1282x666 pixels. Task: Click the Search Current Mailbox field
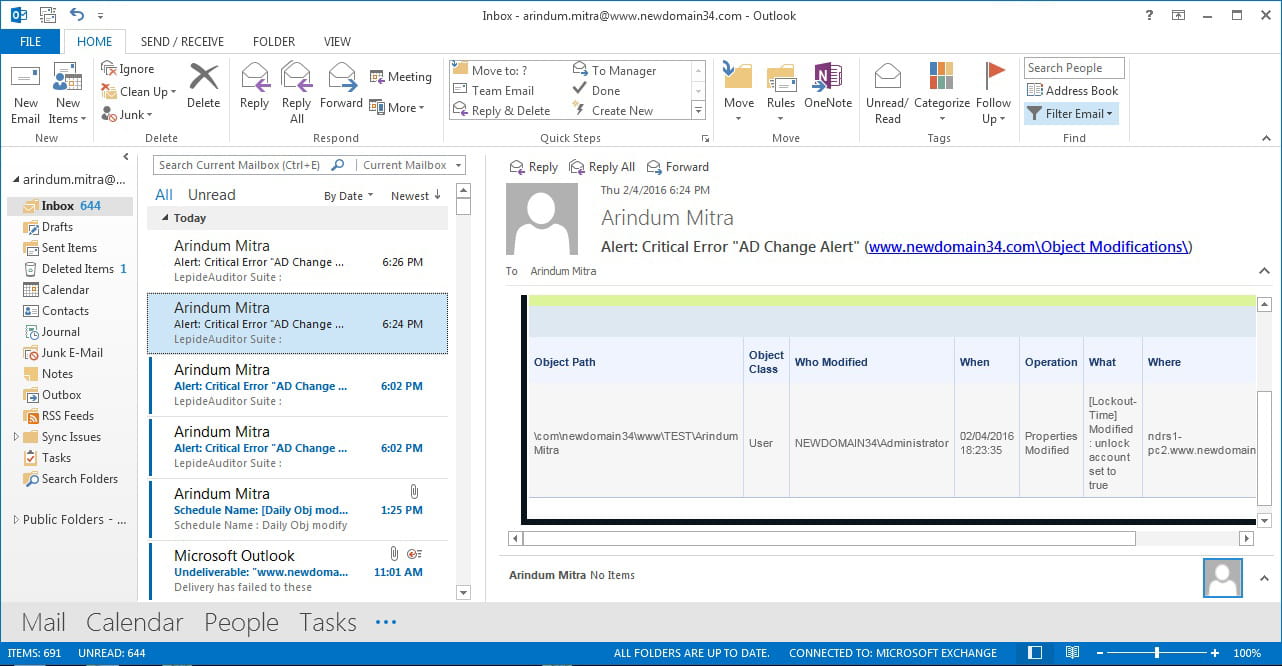point(240,166)
